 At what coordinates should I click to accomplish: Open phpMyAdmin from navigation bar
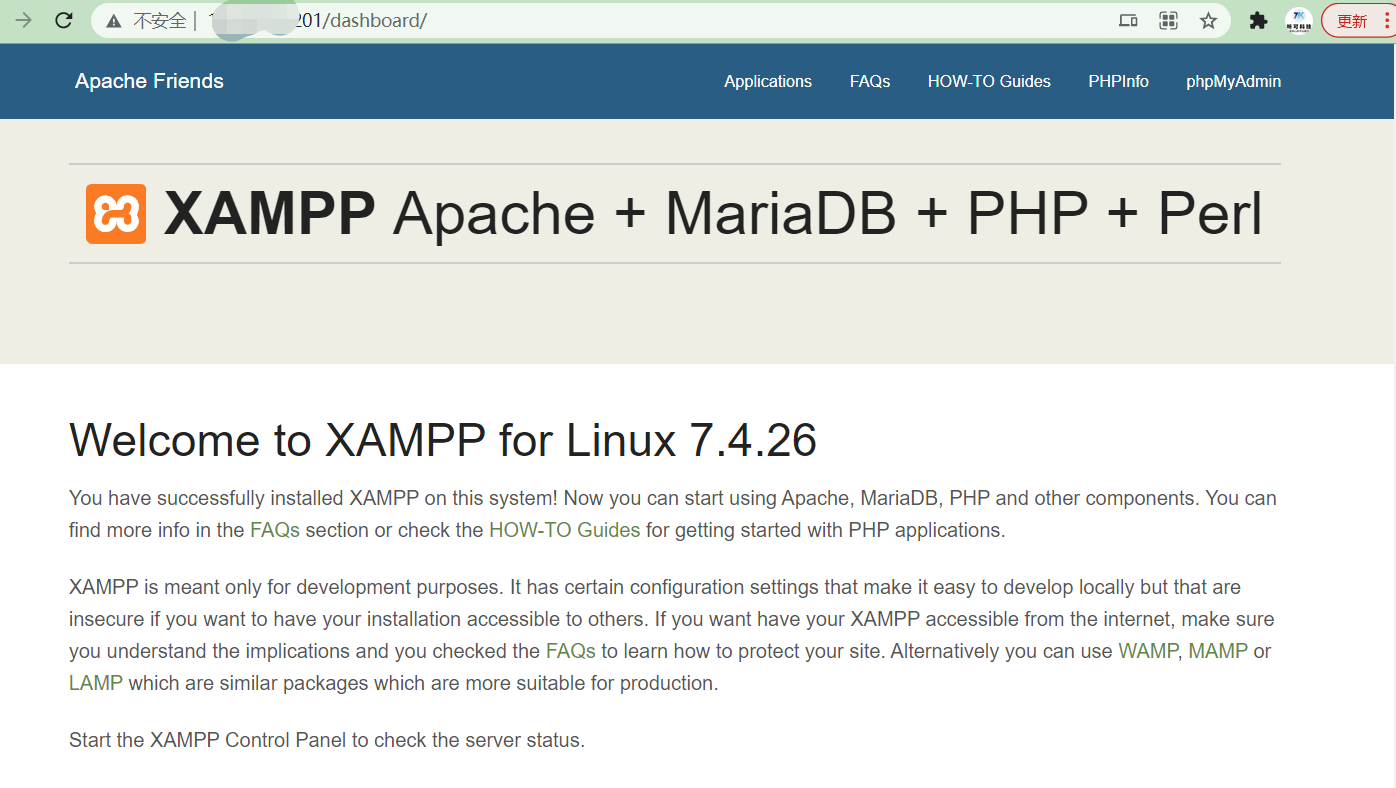[1233, 82]
